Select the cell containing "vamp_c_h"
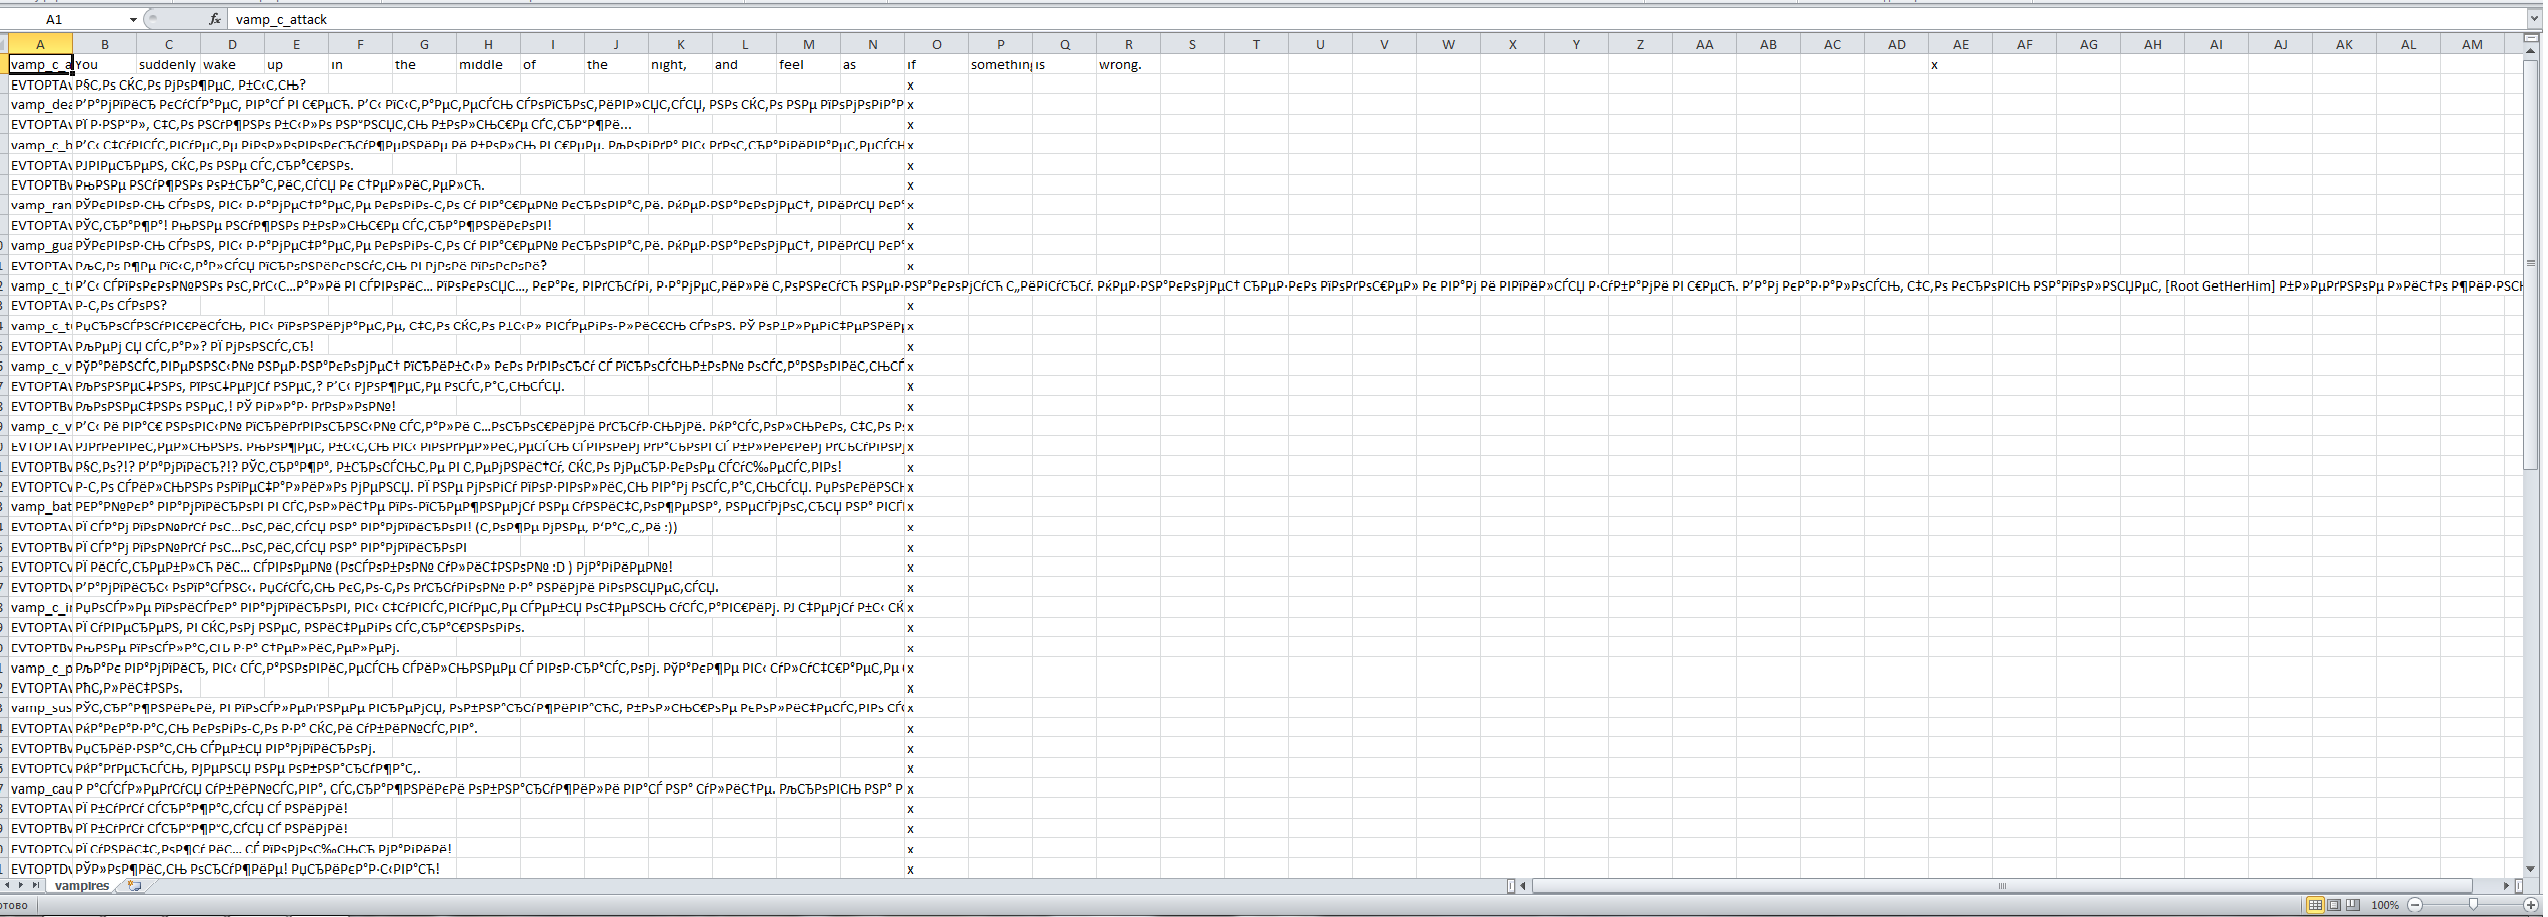Screen dimensions: 2548x917 point(40,145)
